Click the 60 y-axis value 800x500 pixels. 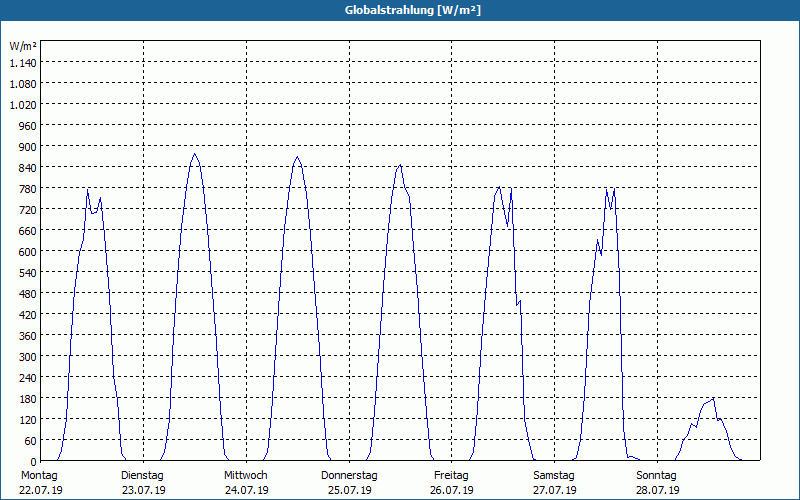[31, 441]
